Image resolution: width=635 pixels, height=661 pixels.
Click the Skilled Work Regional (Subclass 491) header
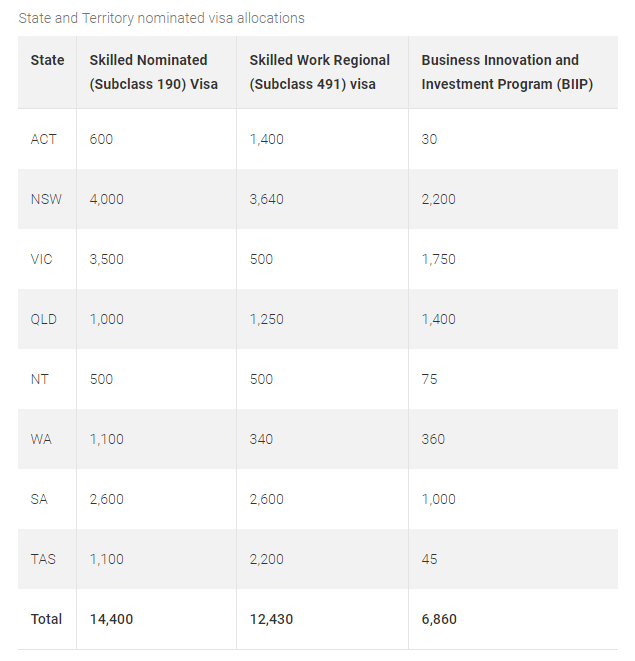319,72
